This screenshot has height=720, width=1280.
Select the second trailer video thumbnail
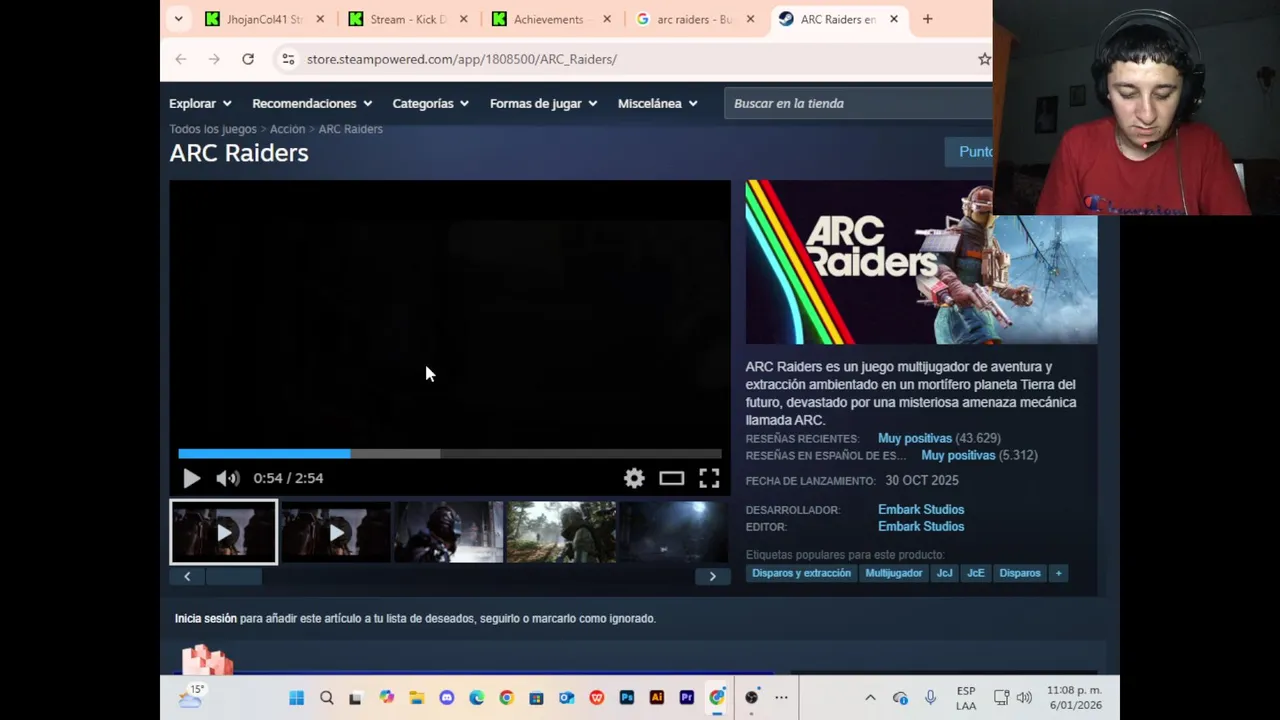[x=336, y=532]
